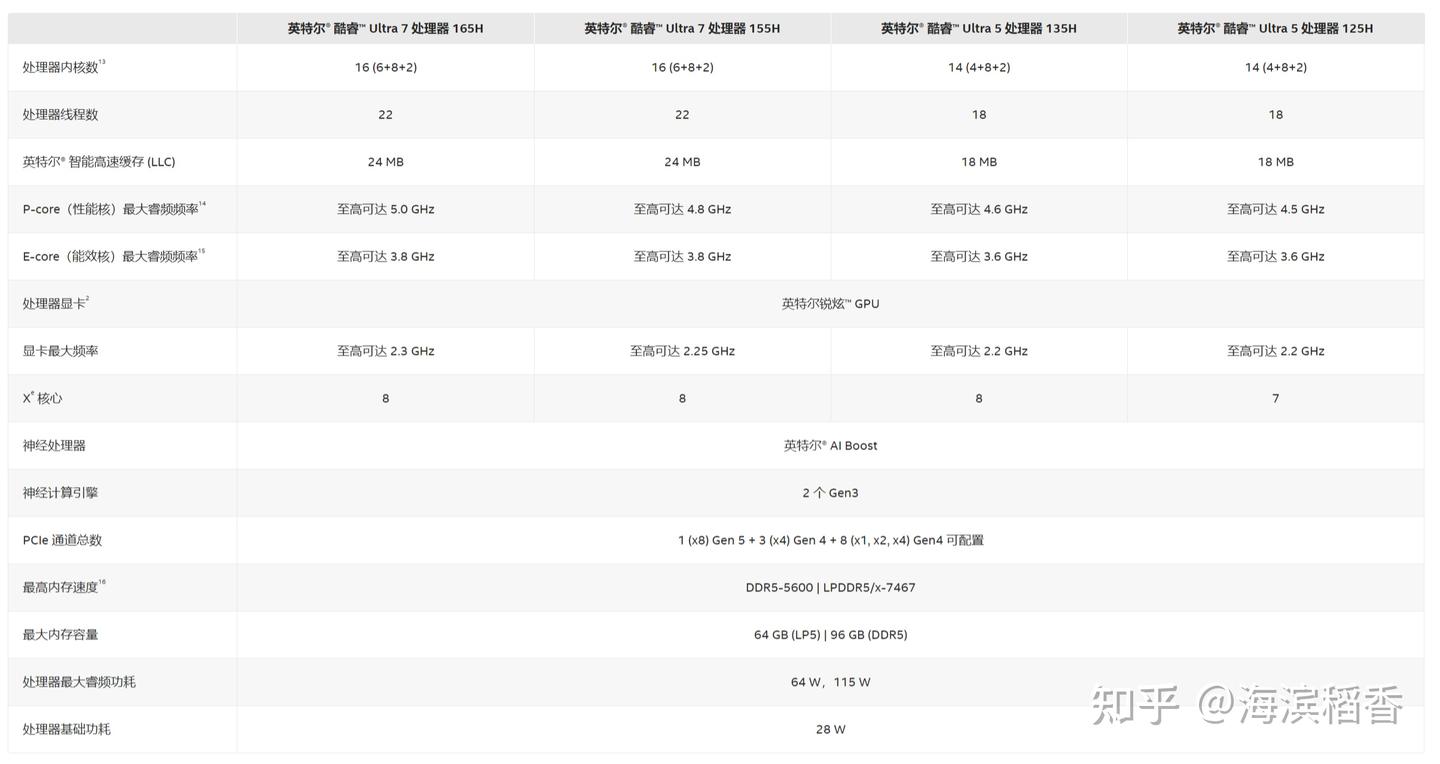Click the Xe 核心 value 7 under 125H
This screenshot has height=764, width=1440.
pos(1275,398)
